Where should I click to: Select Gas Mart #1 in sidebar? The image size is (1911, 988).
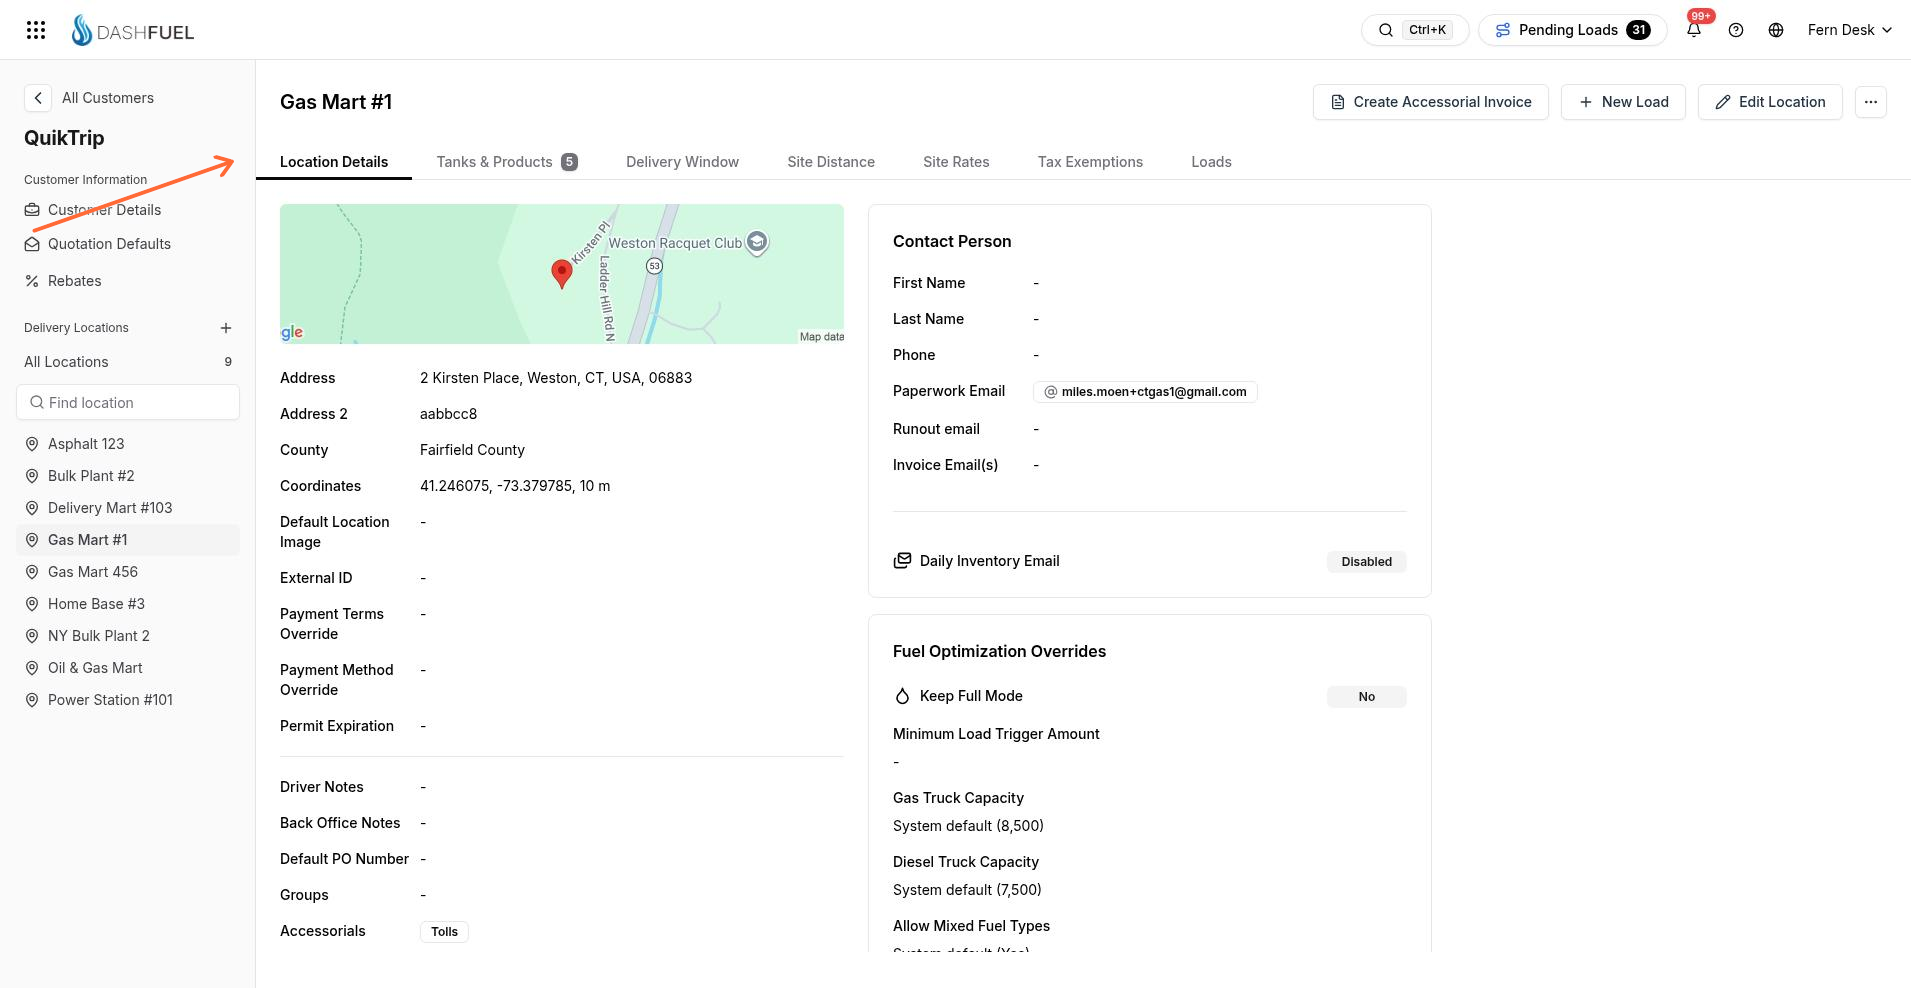pos(128,540)
